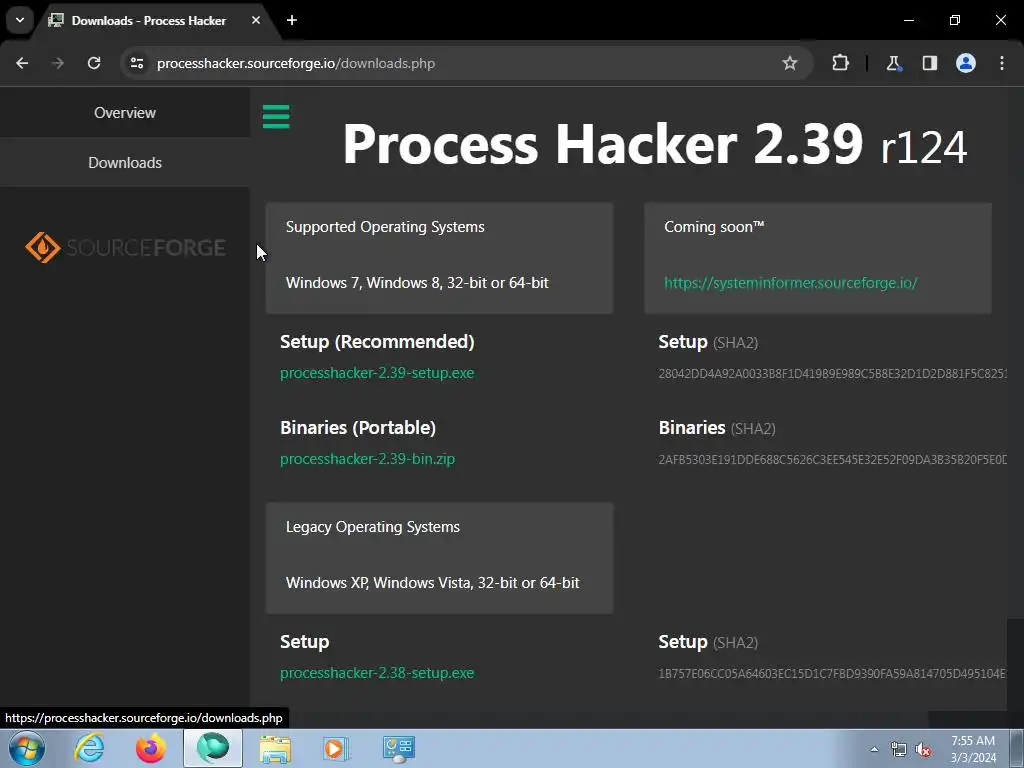Open the control panel taskbar icon
This screenshot has width=1024, height=768.
pos(398,748)
